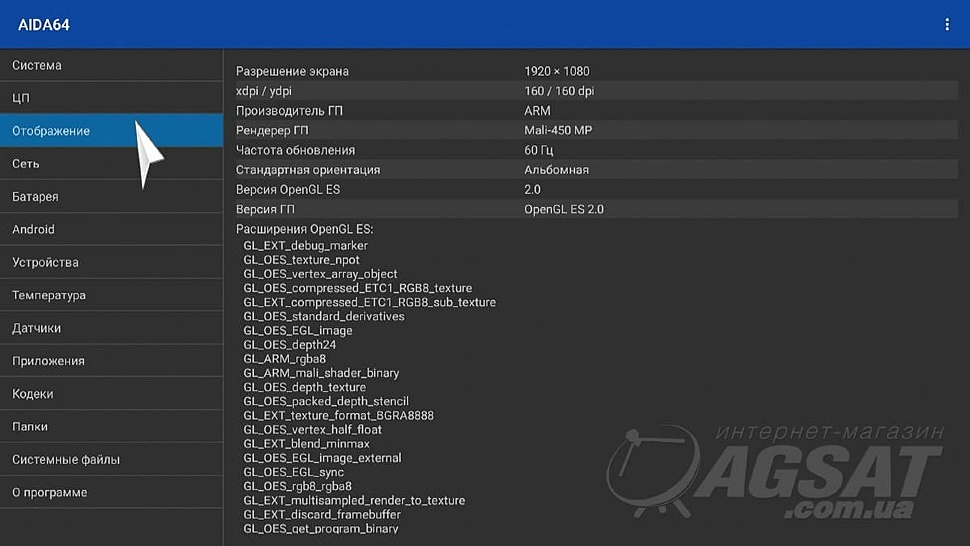
Task: Open the О программе section
Action: 111,492
